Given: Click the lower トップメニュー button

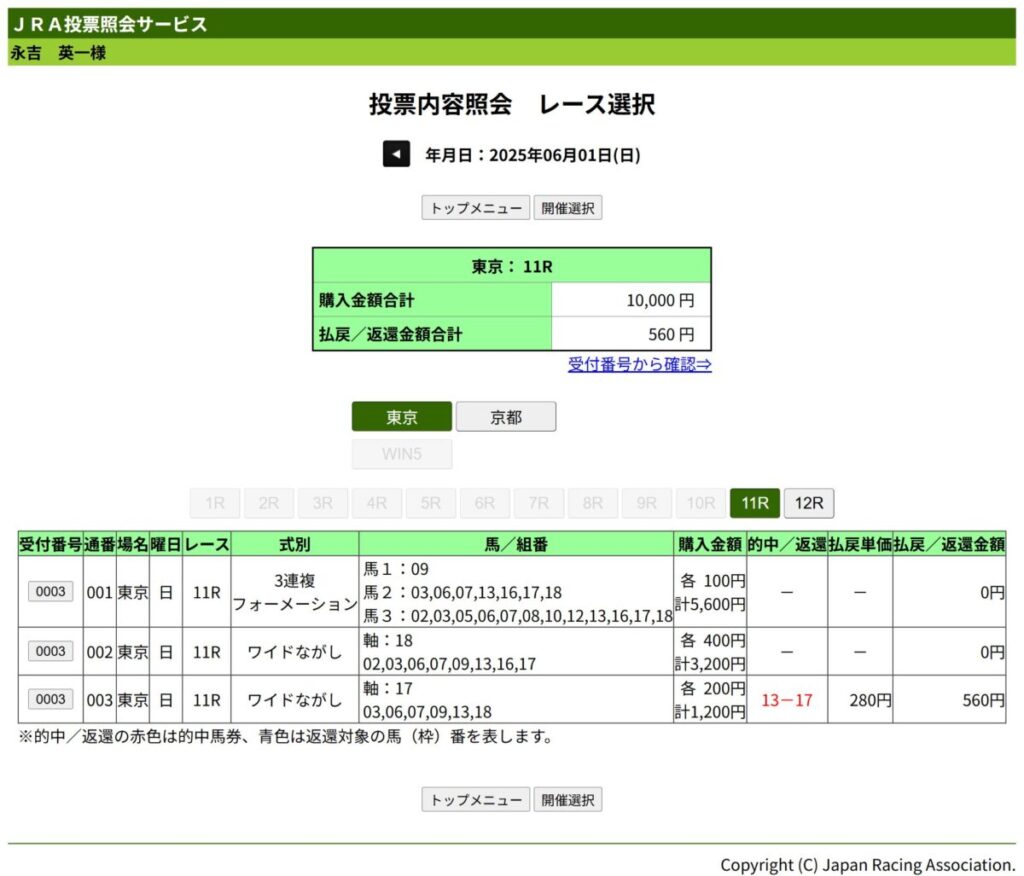Looking at the screenshot, I should click(x=475, y=800).
